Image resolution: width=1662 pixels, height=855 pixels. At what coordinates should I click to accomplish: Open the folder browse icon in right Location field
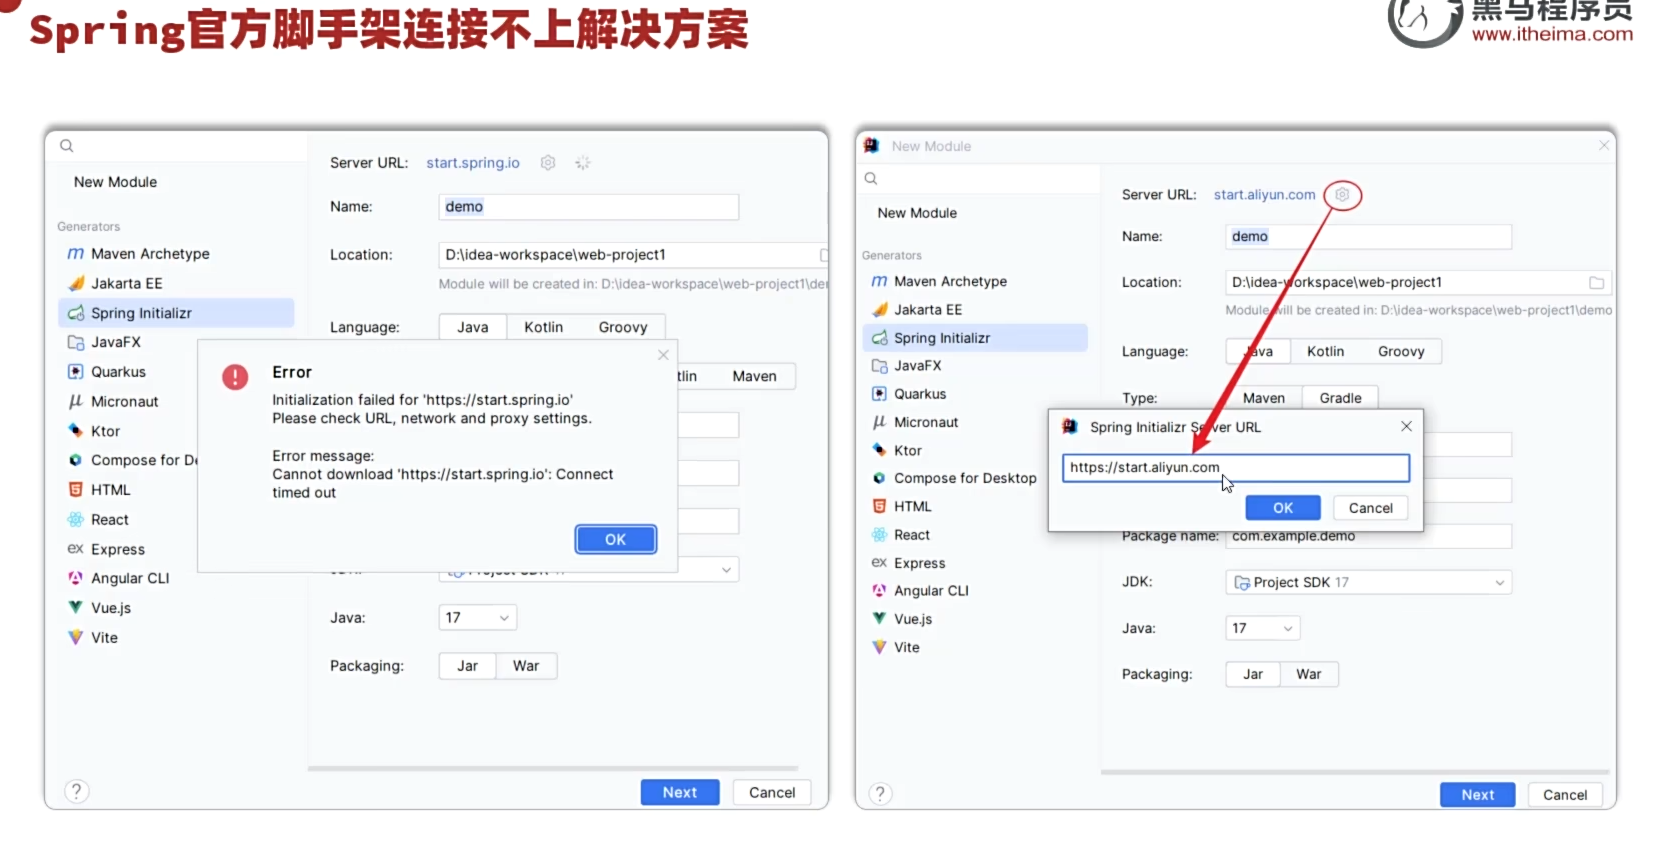click(1596, 283)
